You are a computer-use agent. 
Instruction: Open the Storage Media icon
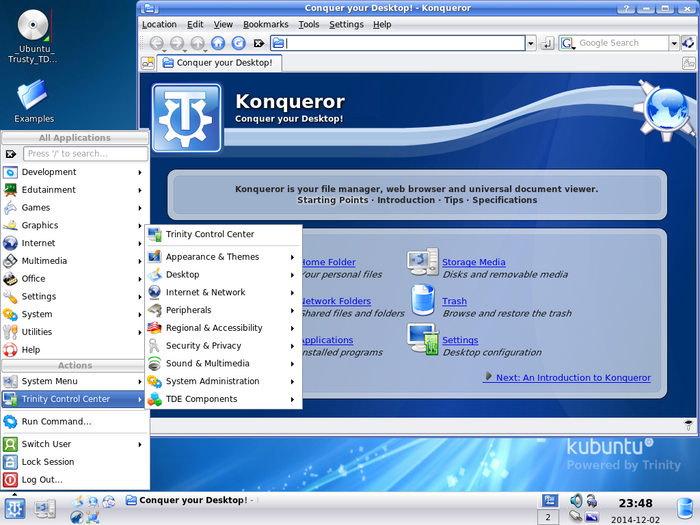(x=422, y=262)
